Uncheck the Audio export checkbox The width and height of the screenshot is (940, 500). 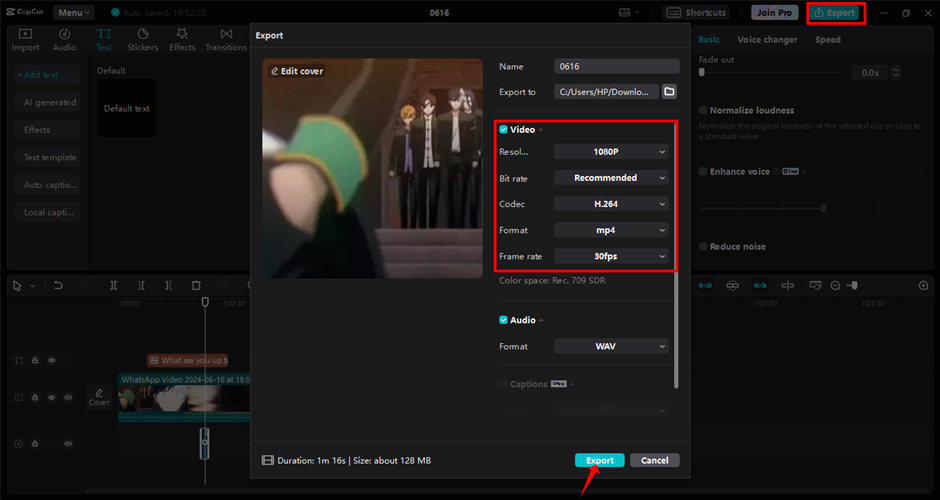[504, 320]
